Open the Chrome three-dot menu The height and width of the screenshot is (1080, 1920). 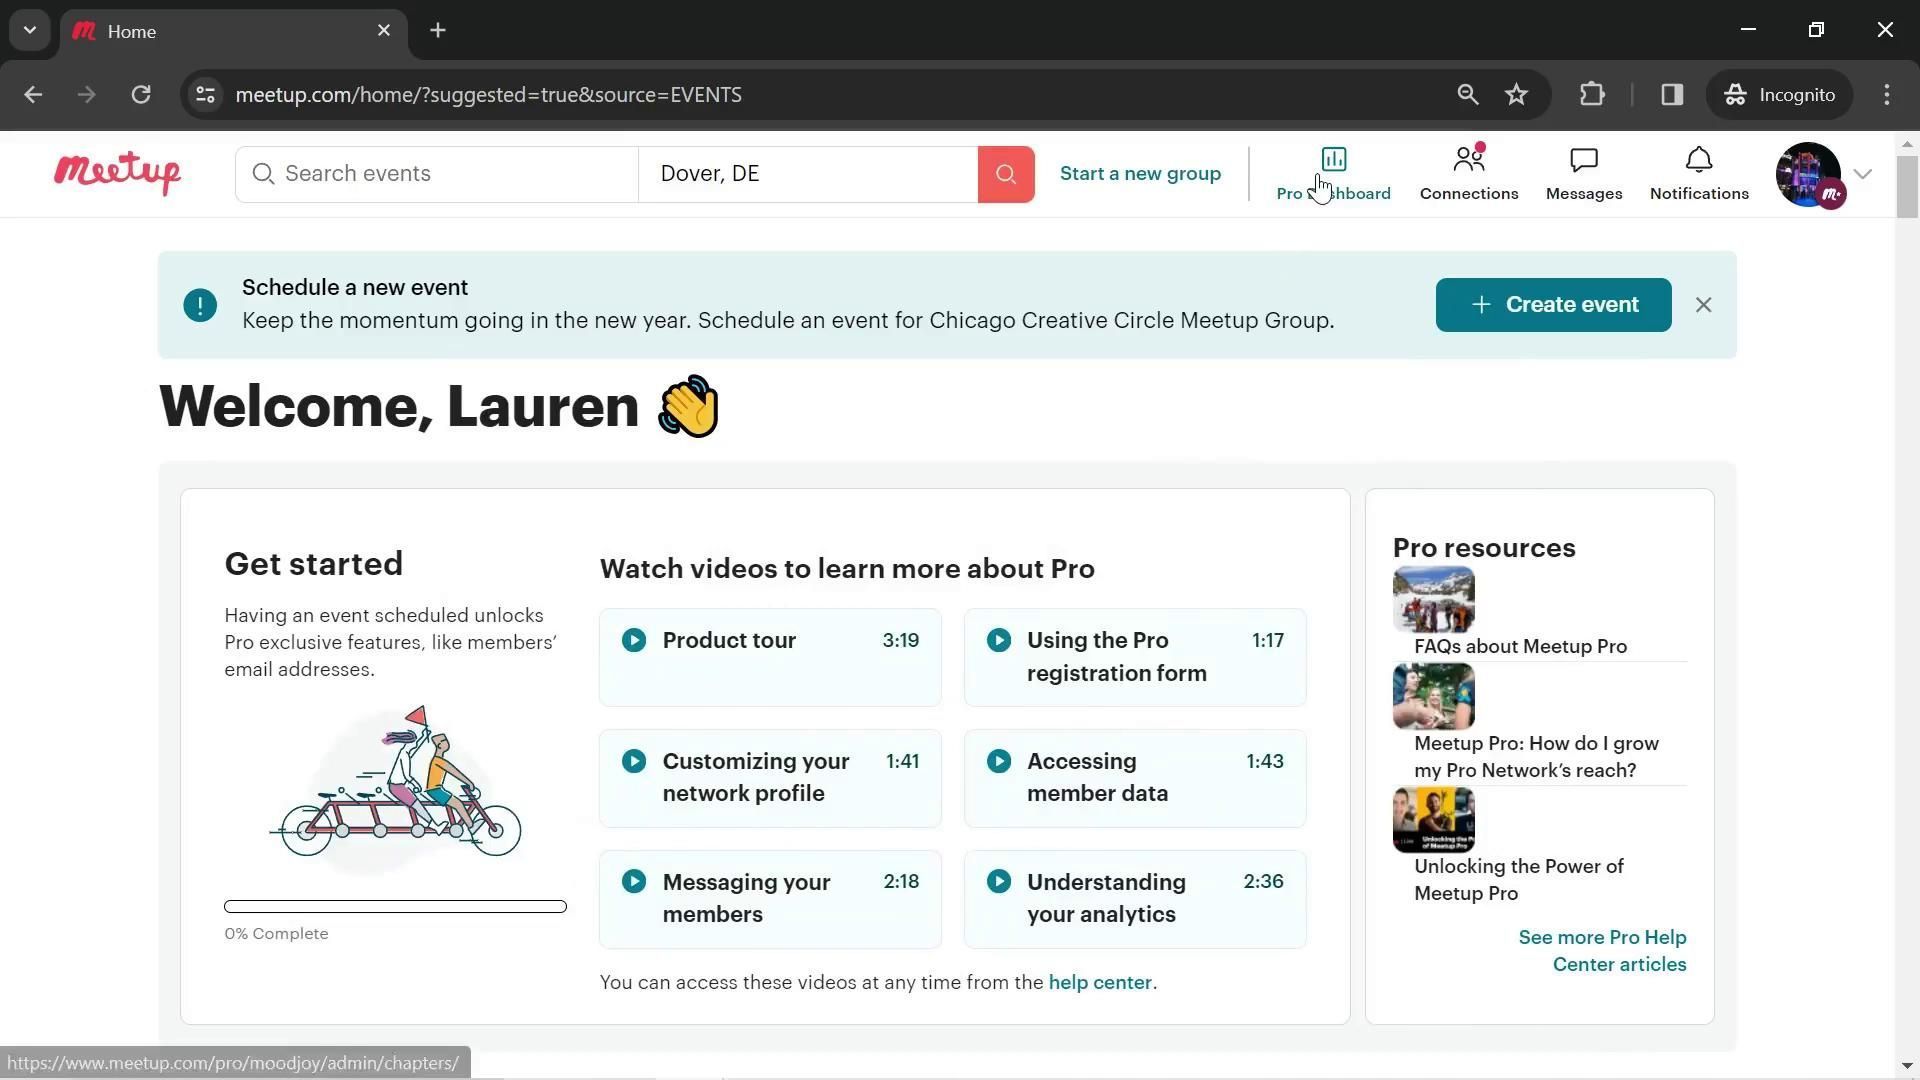1886,94
